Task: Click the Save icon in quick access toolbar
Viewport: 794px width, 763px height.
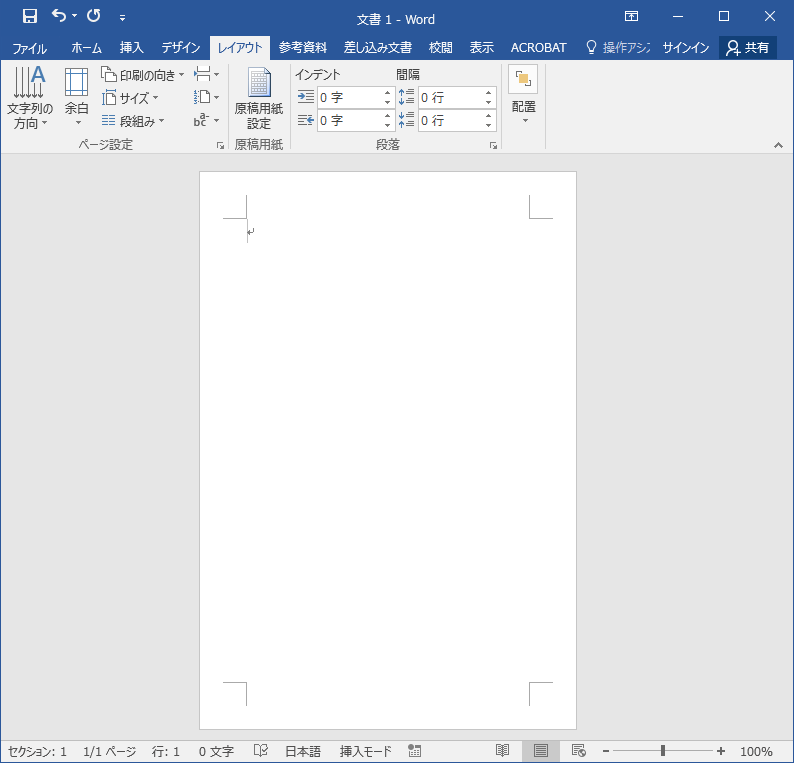Action: (x=30, y=16)
